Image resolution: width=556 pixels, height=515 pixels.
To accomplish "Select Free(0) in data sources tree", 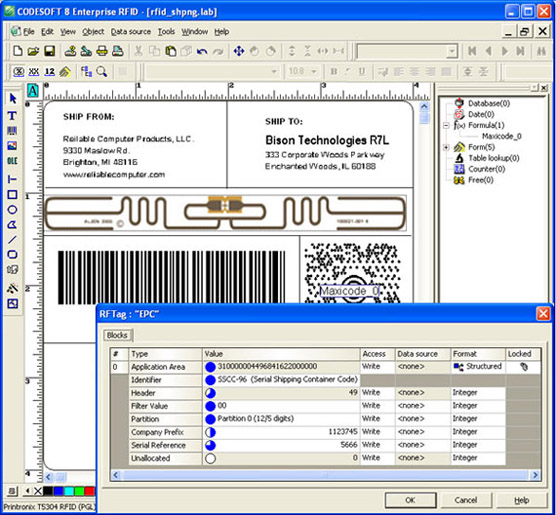I will point(480,180).
